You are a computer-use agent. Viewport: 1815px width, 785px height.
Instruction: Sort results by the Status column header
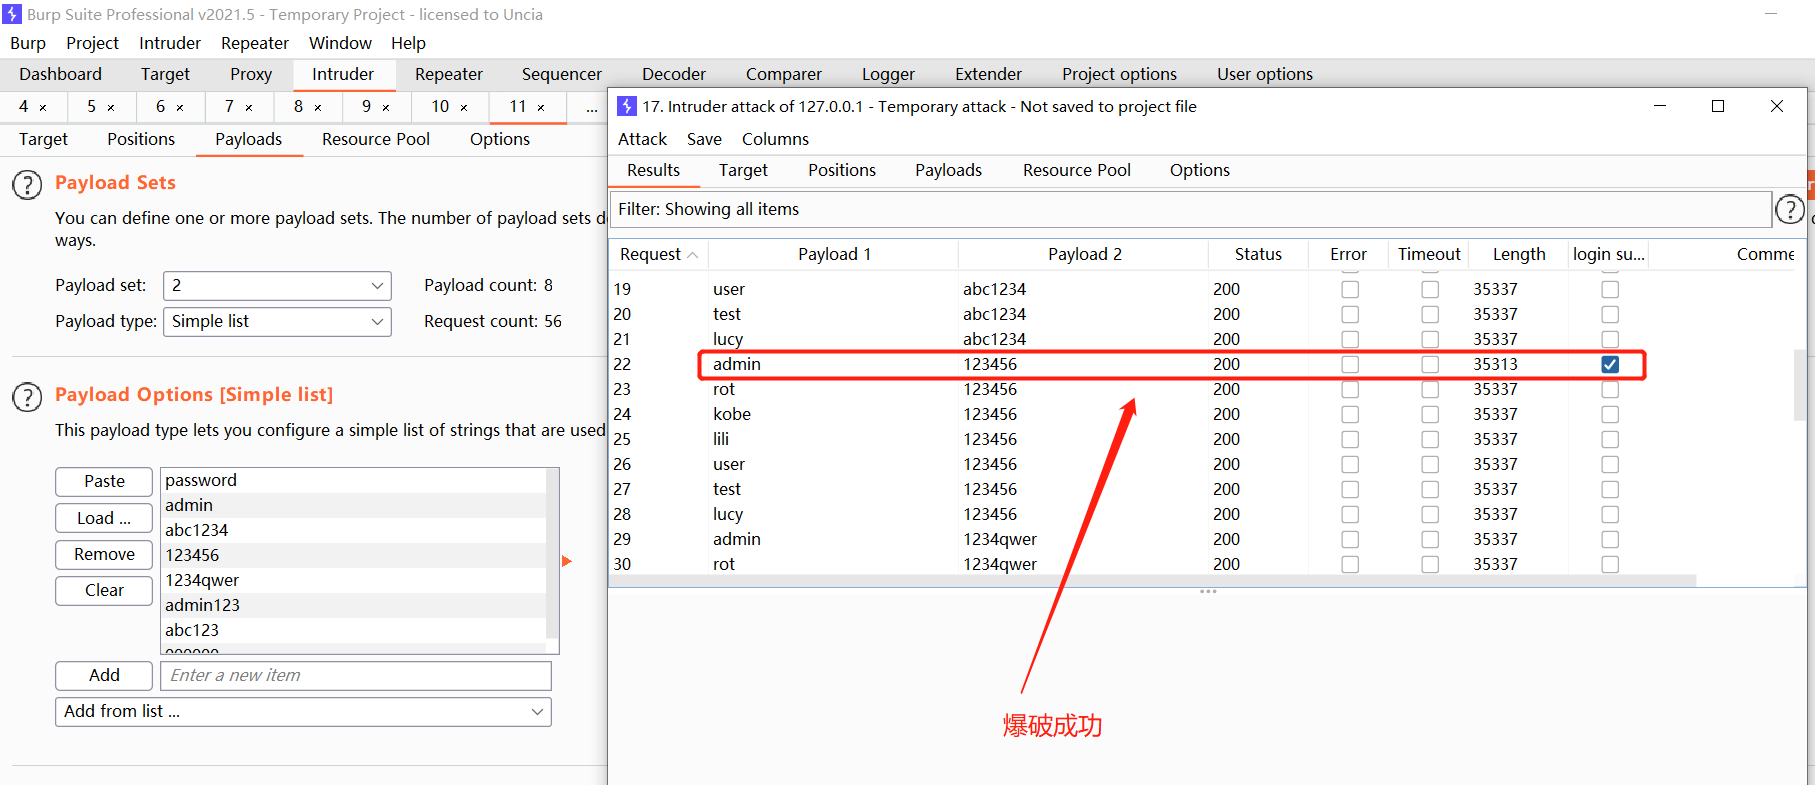coord(1258,254)
